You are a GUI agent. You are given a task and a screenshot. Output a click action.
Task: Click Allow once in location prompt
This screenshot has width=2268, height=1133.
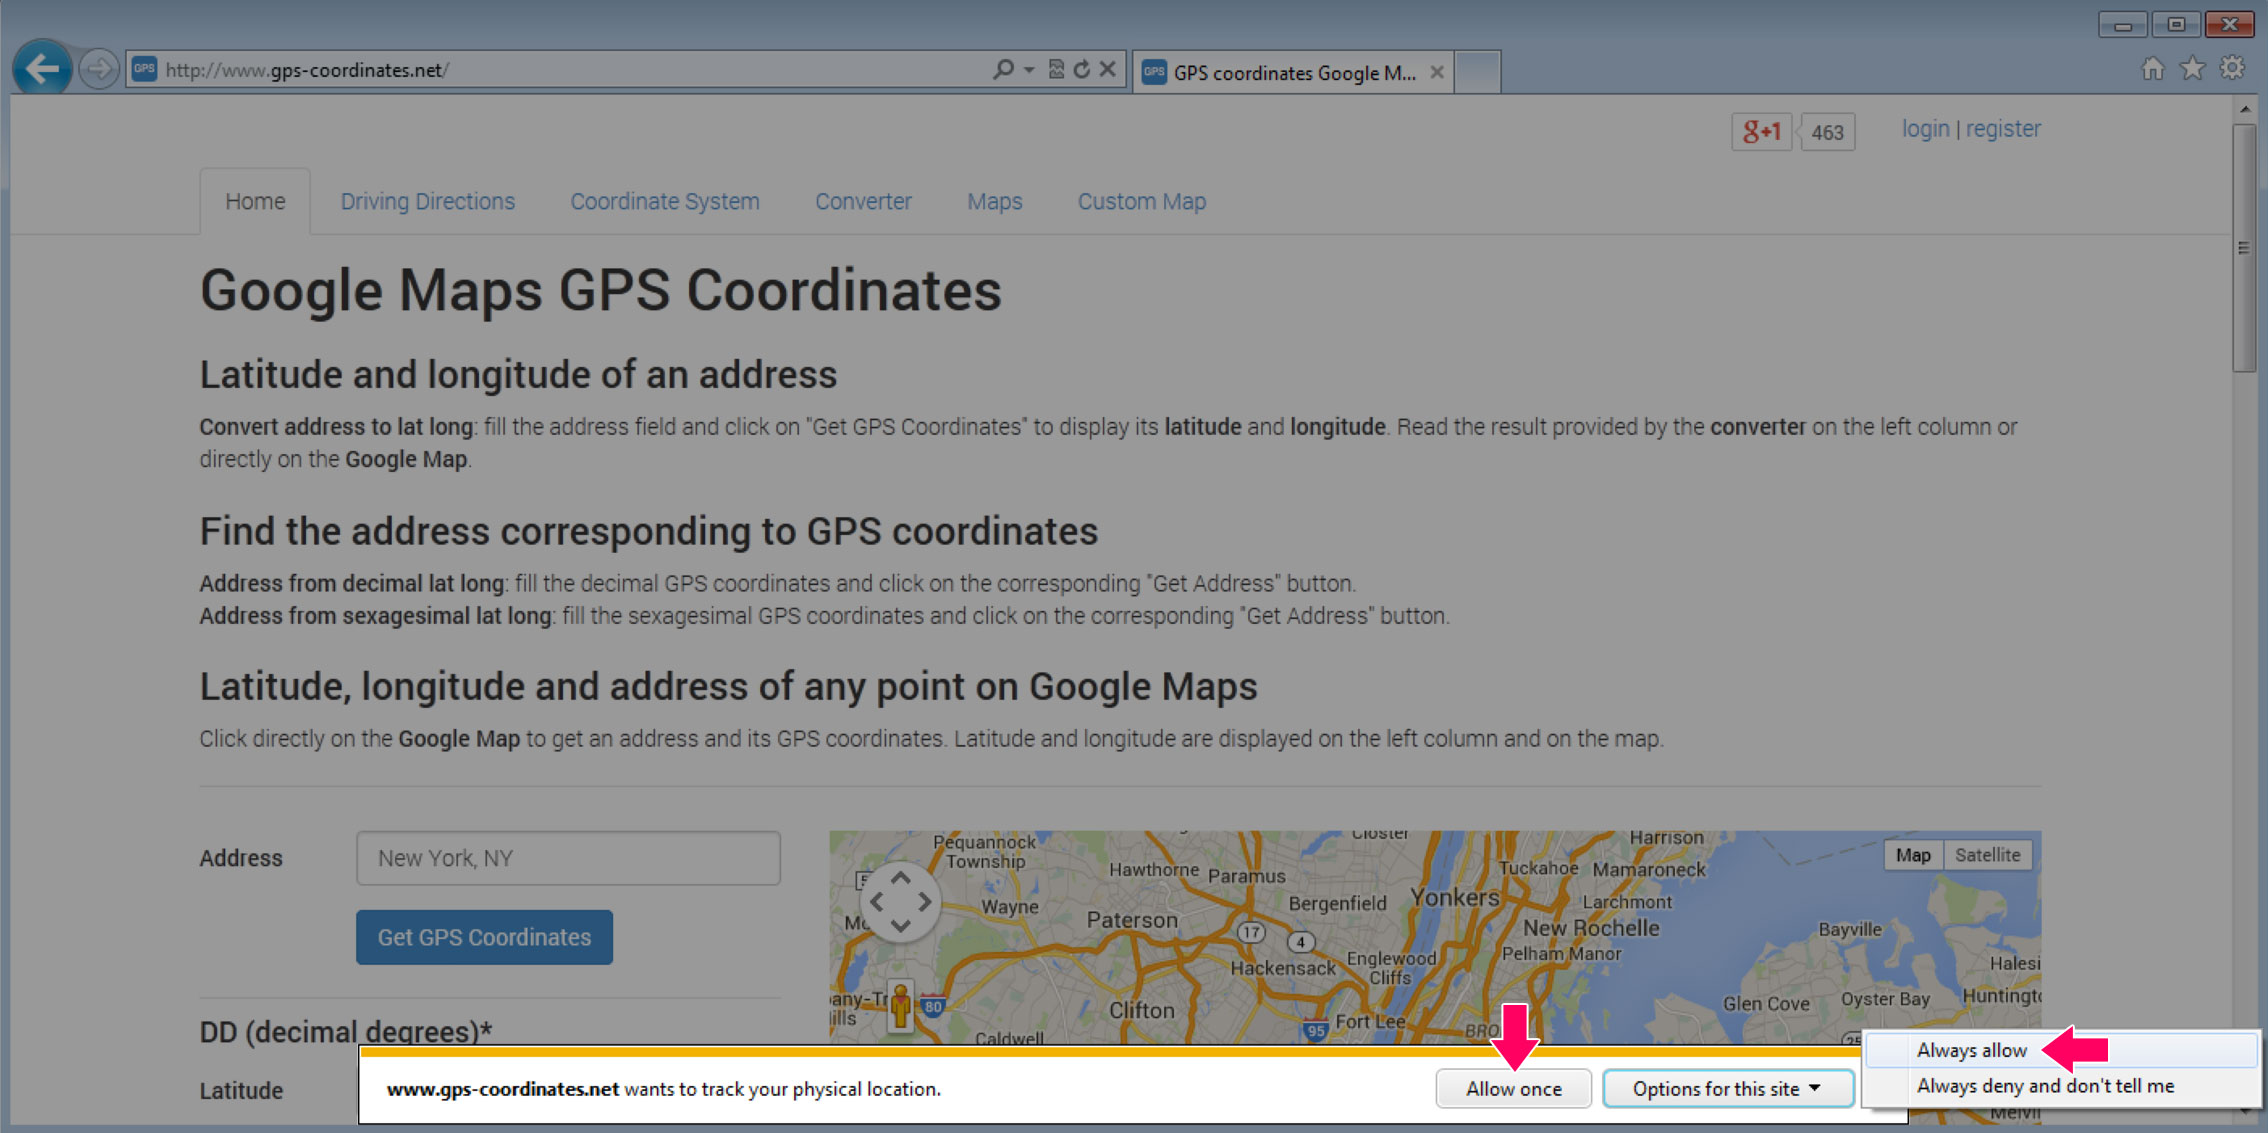pyautogui.click(x=1513, y=1089)
